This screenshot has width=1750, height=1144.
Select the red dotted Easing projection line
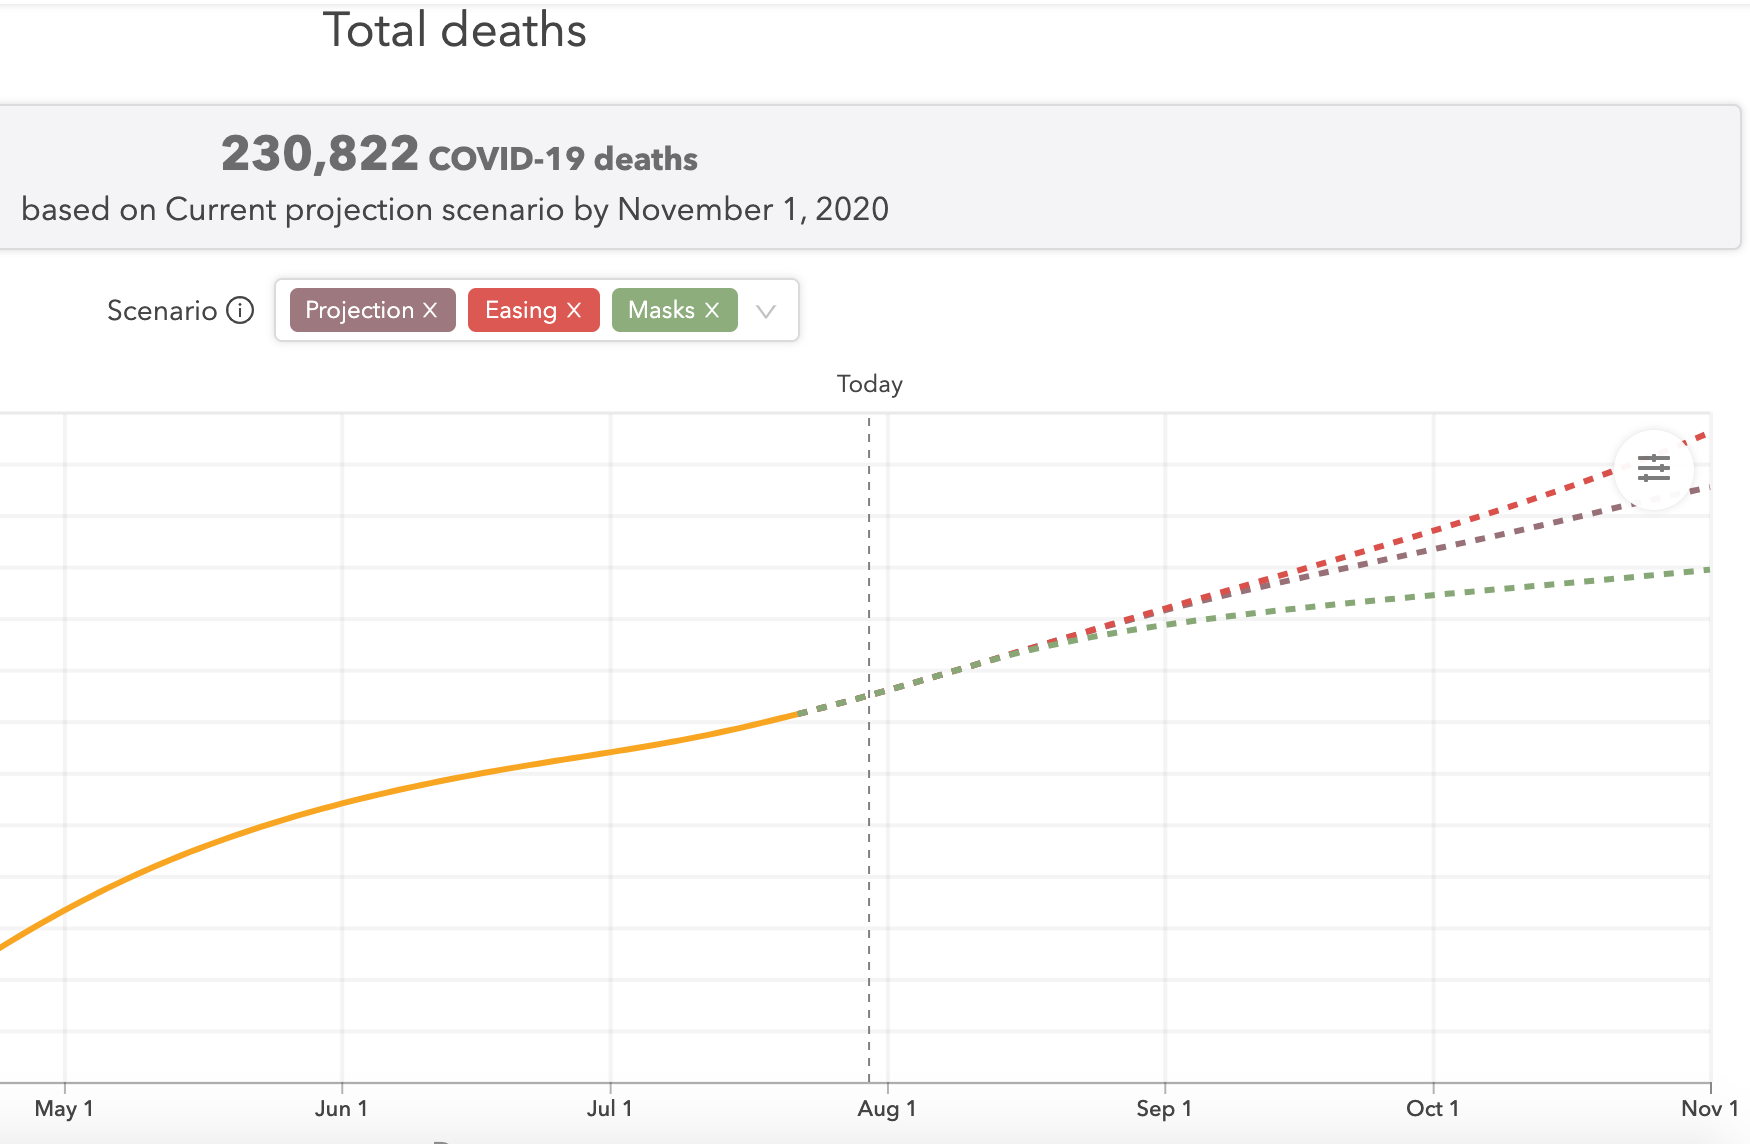click(1500, 508)
